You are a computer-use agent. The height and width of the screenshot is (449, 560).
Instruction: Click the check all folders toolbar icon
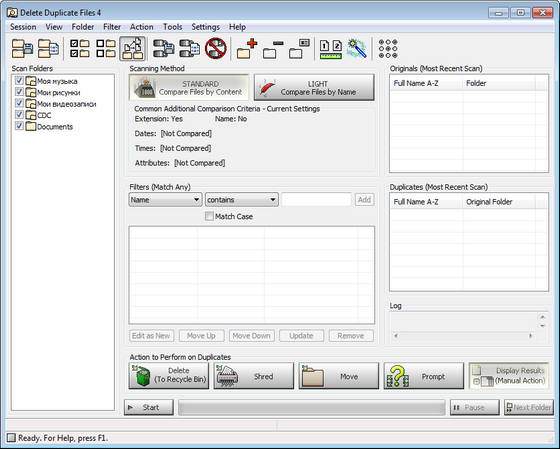80,49
